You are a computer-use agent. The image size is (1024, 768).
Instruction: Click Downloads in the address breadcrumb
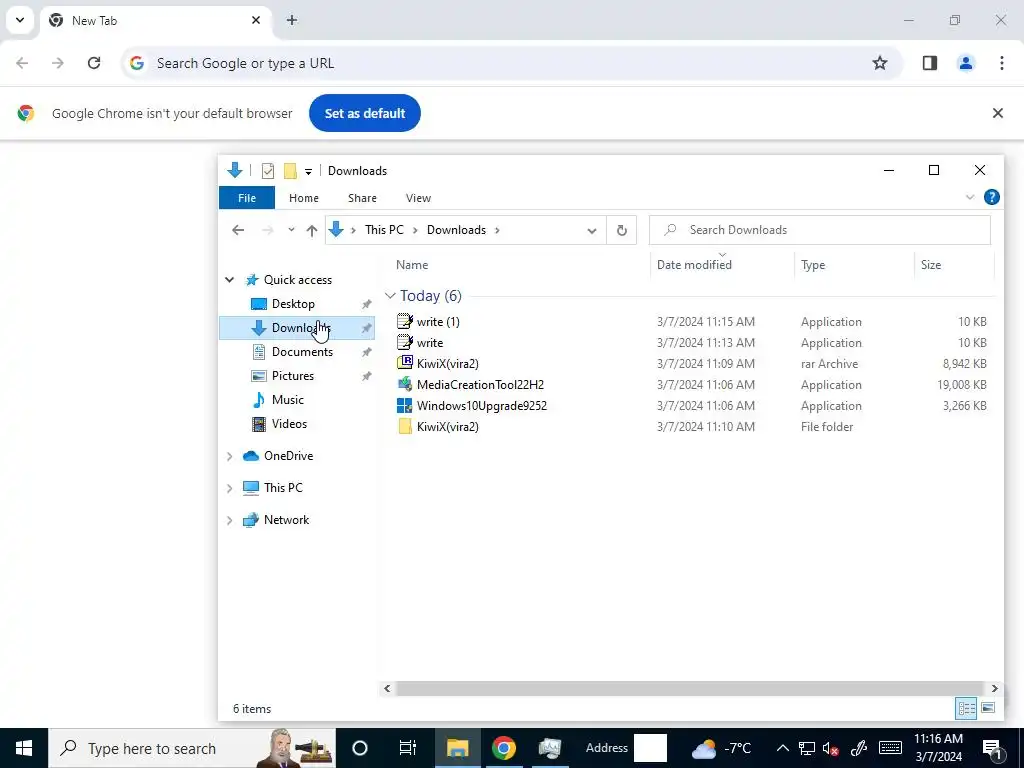(x=456, y=230)
